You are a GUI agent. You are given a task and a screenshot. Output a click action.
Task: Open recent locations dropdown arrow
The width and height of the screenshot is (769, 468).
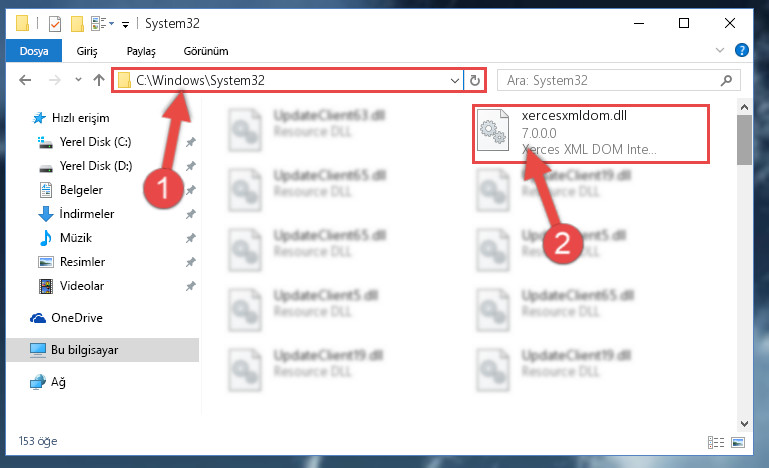click(x=78, y=79)
